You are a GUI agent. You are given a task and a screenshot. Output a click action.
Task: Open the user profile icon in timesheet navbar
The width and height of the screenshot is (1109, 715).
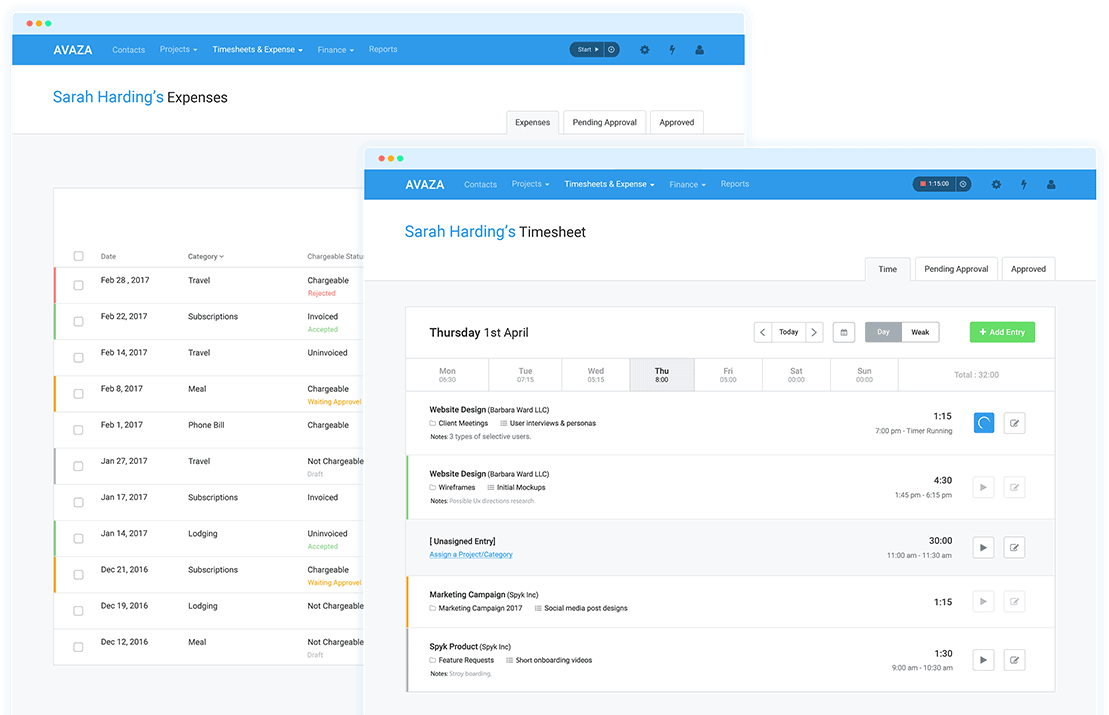pos(1051,184)
